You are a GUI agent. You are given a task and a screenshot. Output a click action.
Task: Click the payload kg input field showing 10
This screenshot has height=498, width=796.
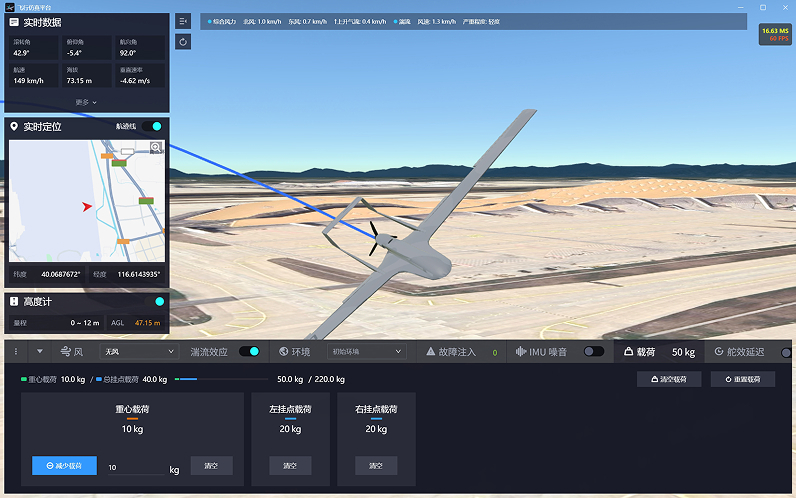pos(136,468)
